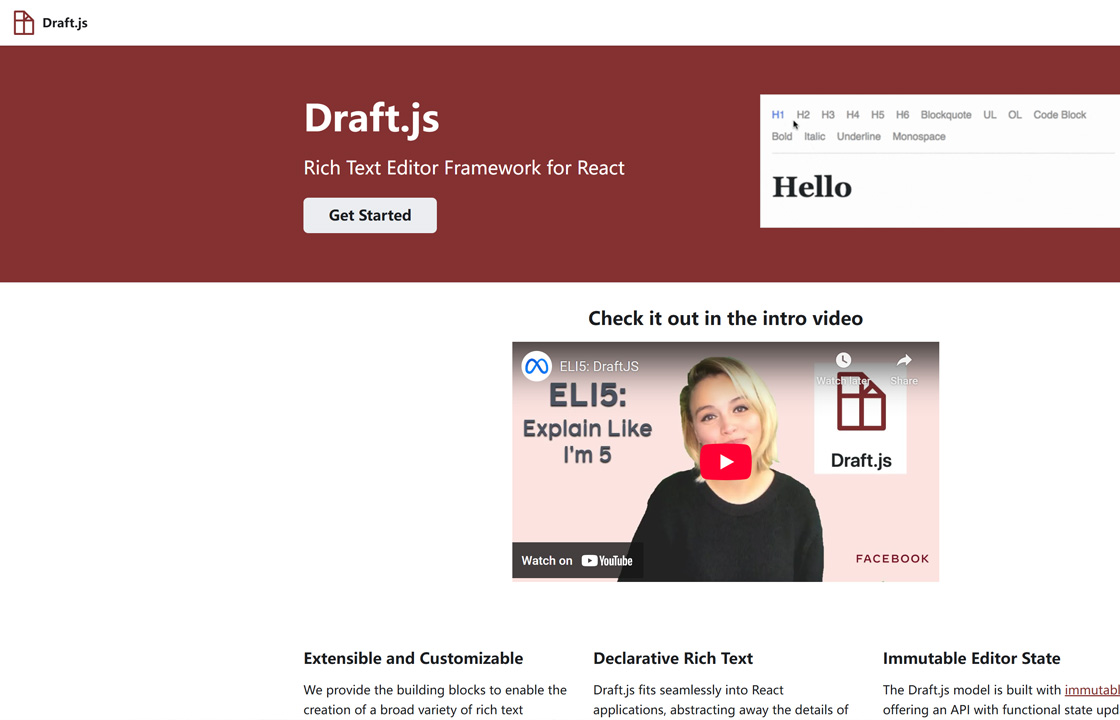Apply H6 heading style
Image resolution: width=1120 pixels, height=720 pixels.
click(903, 114)
